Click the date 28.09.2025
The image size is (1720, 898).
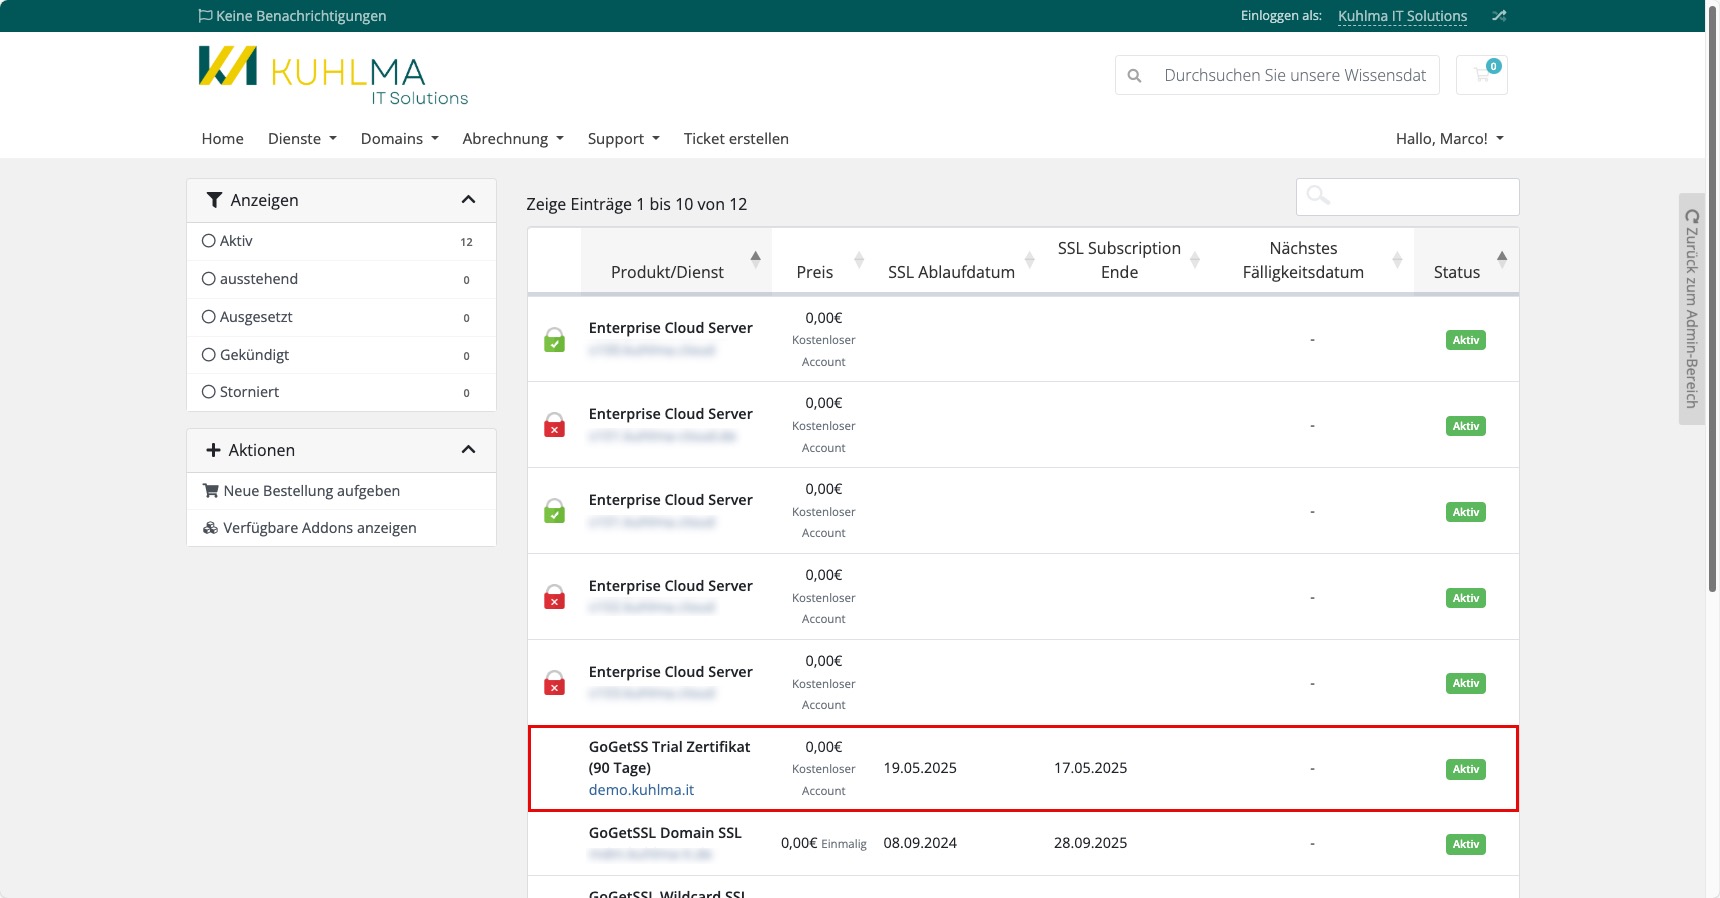point(1090,843)
